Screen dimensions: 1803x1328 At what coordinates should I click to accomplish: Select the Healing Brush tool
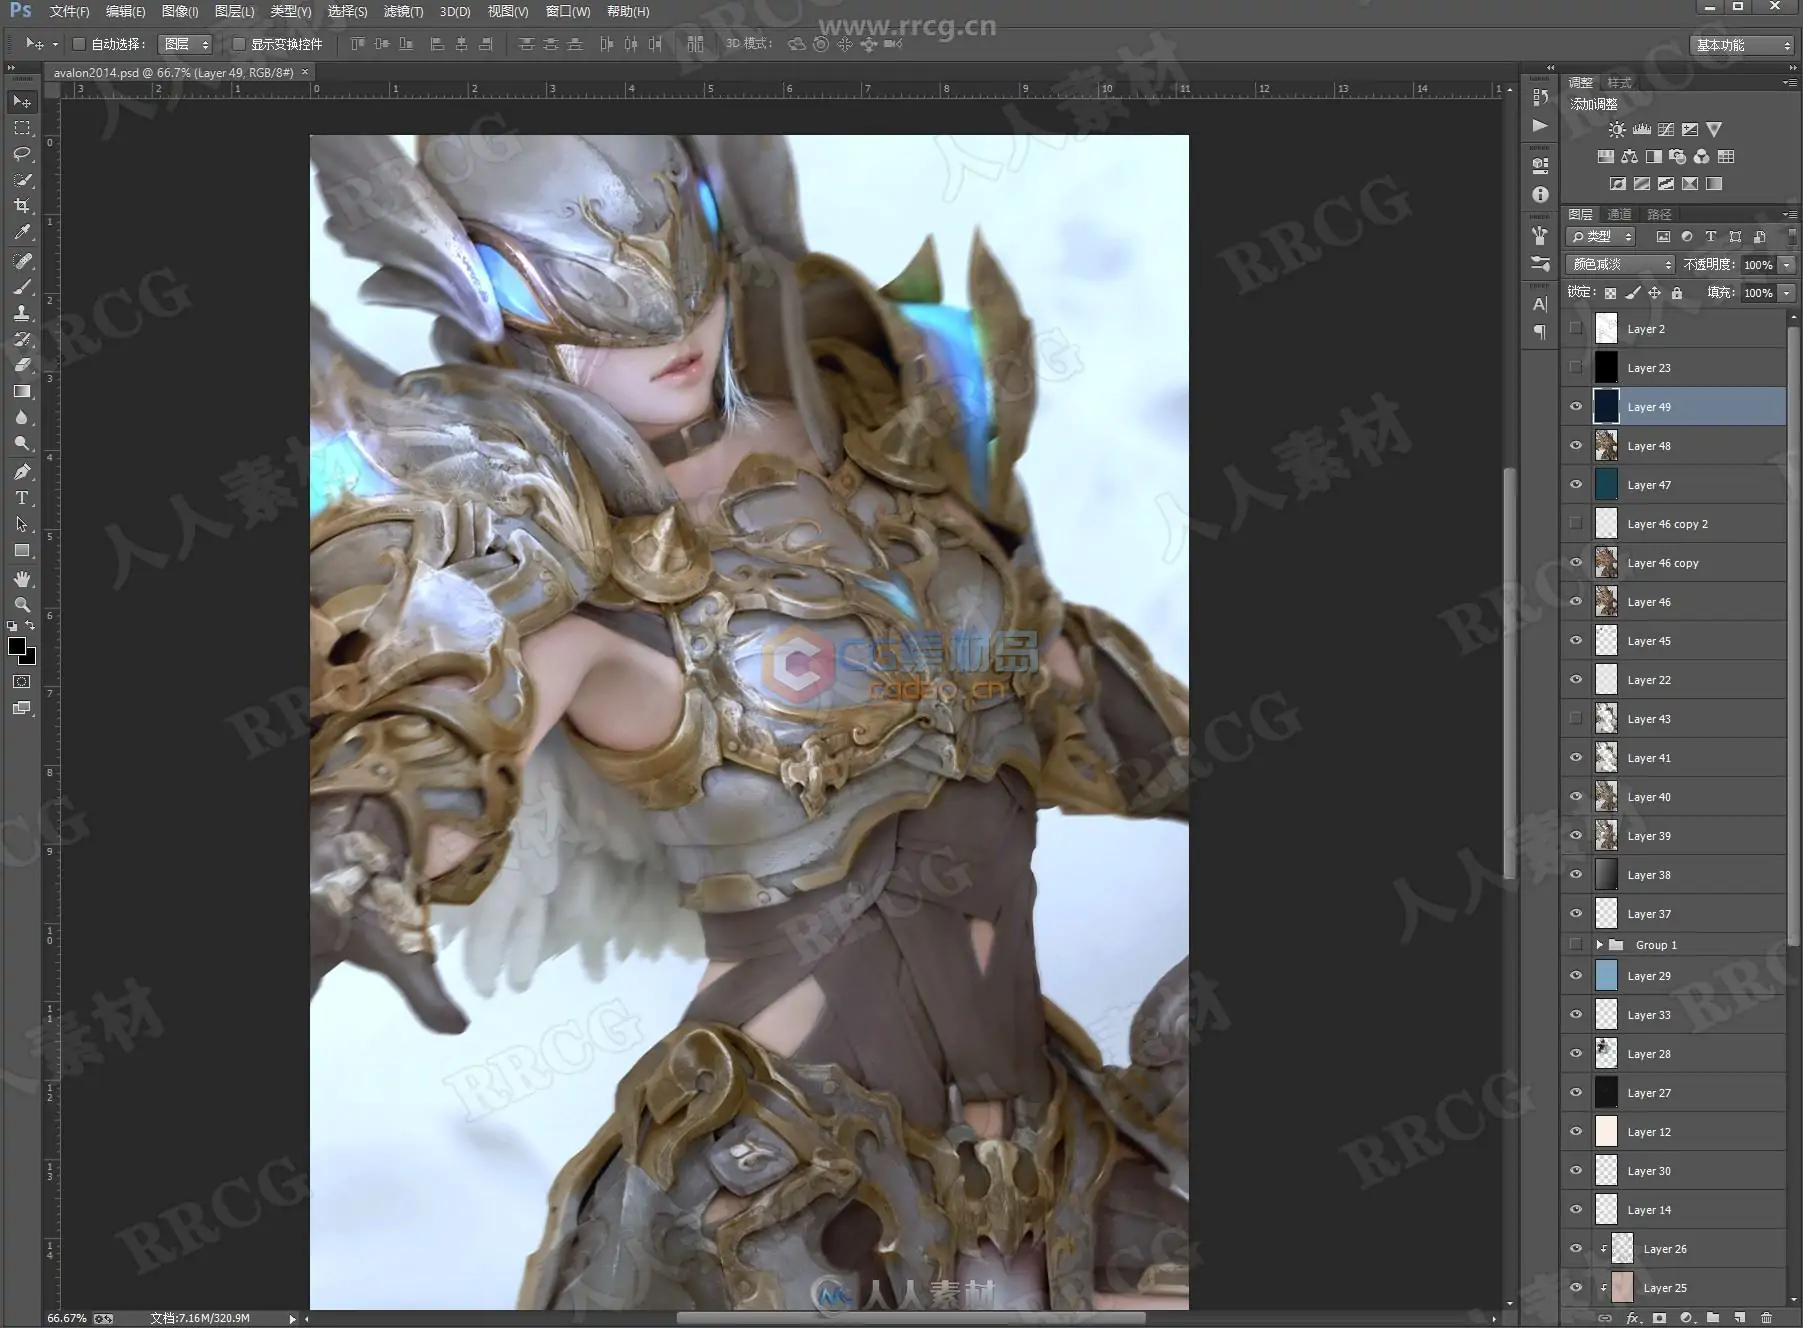22,261
